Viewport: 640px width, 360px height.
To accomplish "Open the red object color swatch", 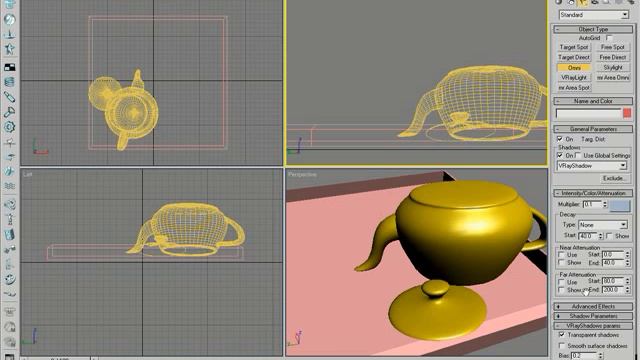I will click(x=627, y=113).
